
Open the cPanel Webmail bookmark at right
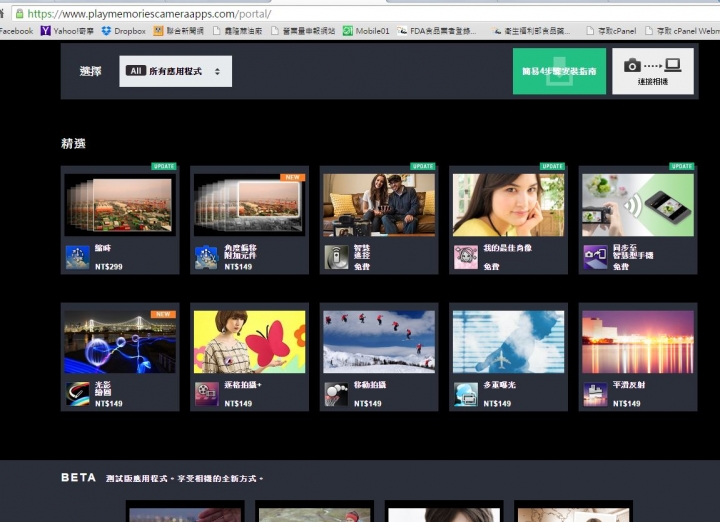(x=682, y=31)
